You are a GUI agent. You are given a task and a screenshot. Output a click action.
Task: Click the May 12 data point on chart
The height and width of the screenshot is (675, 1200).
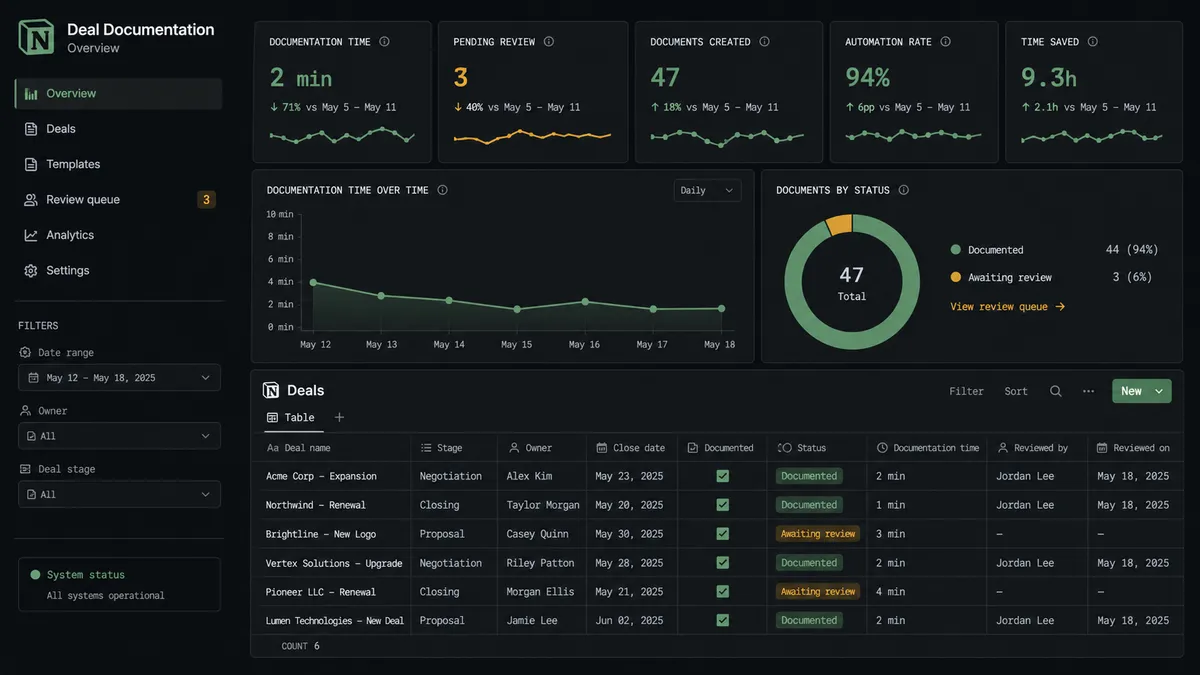[x=313, y=283]
